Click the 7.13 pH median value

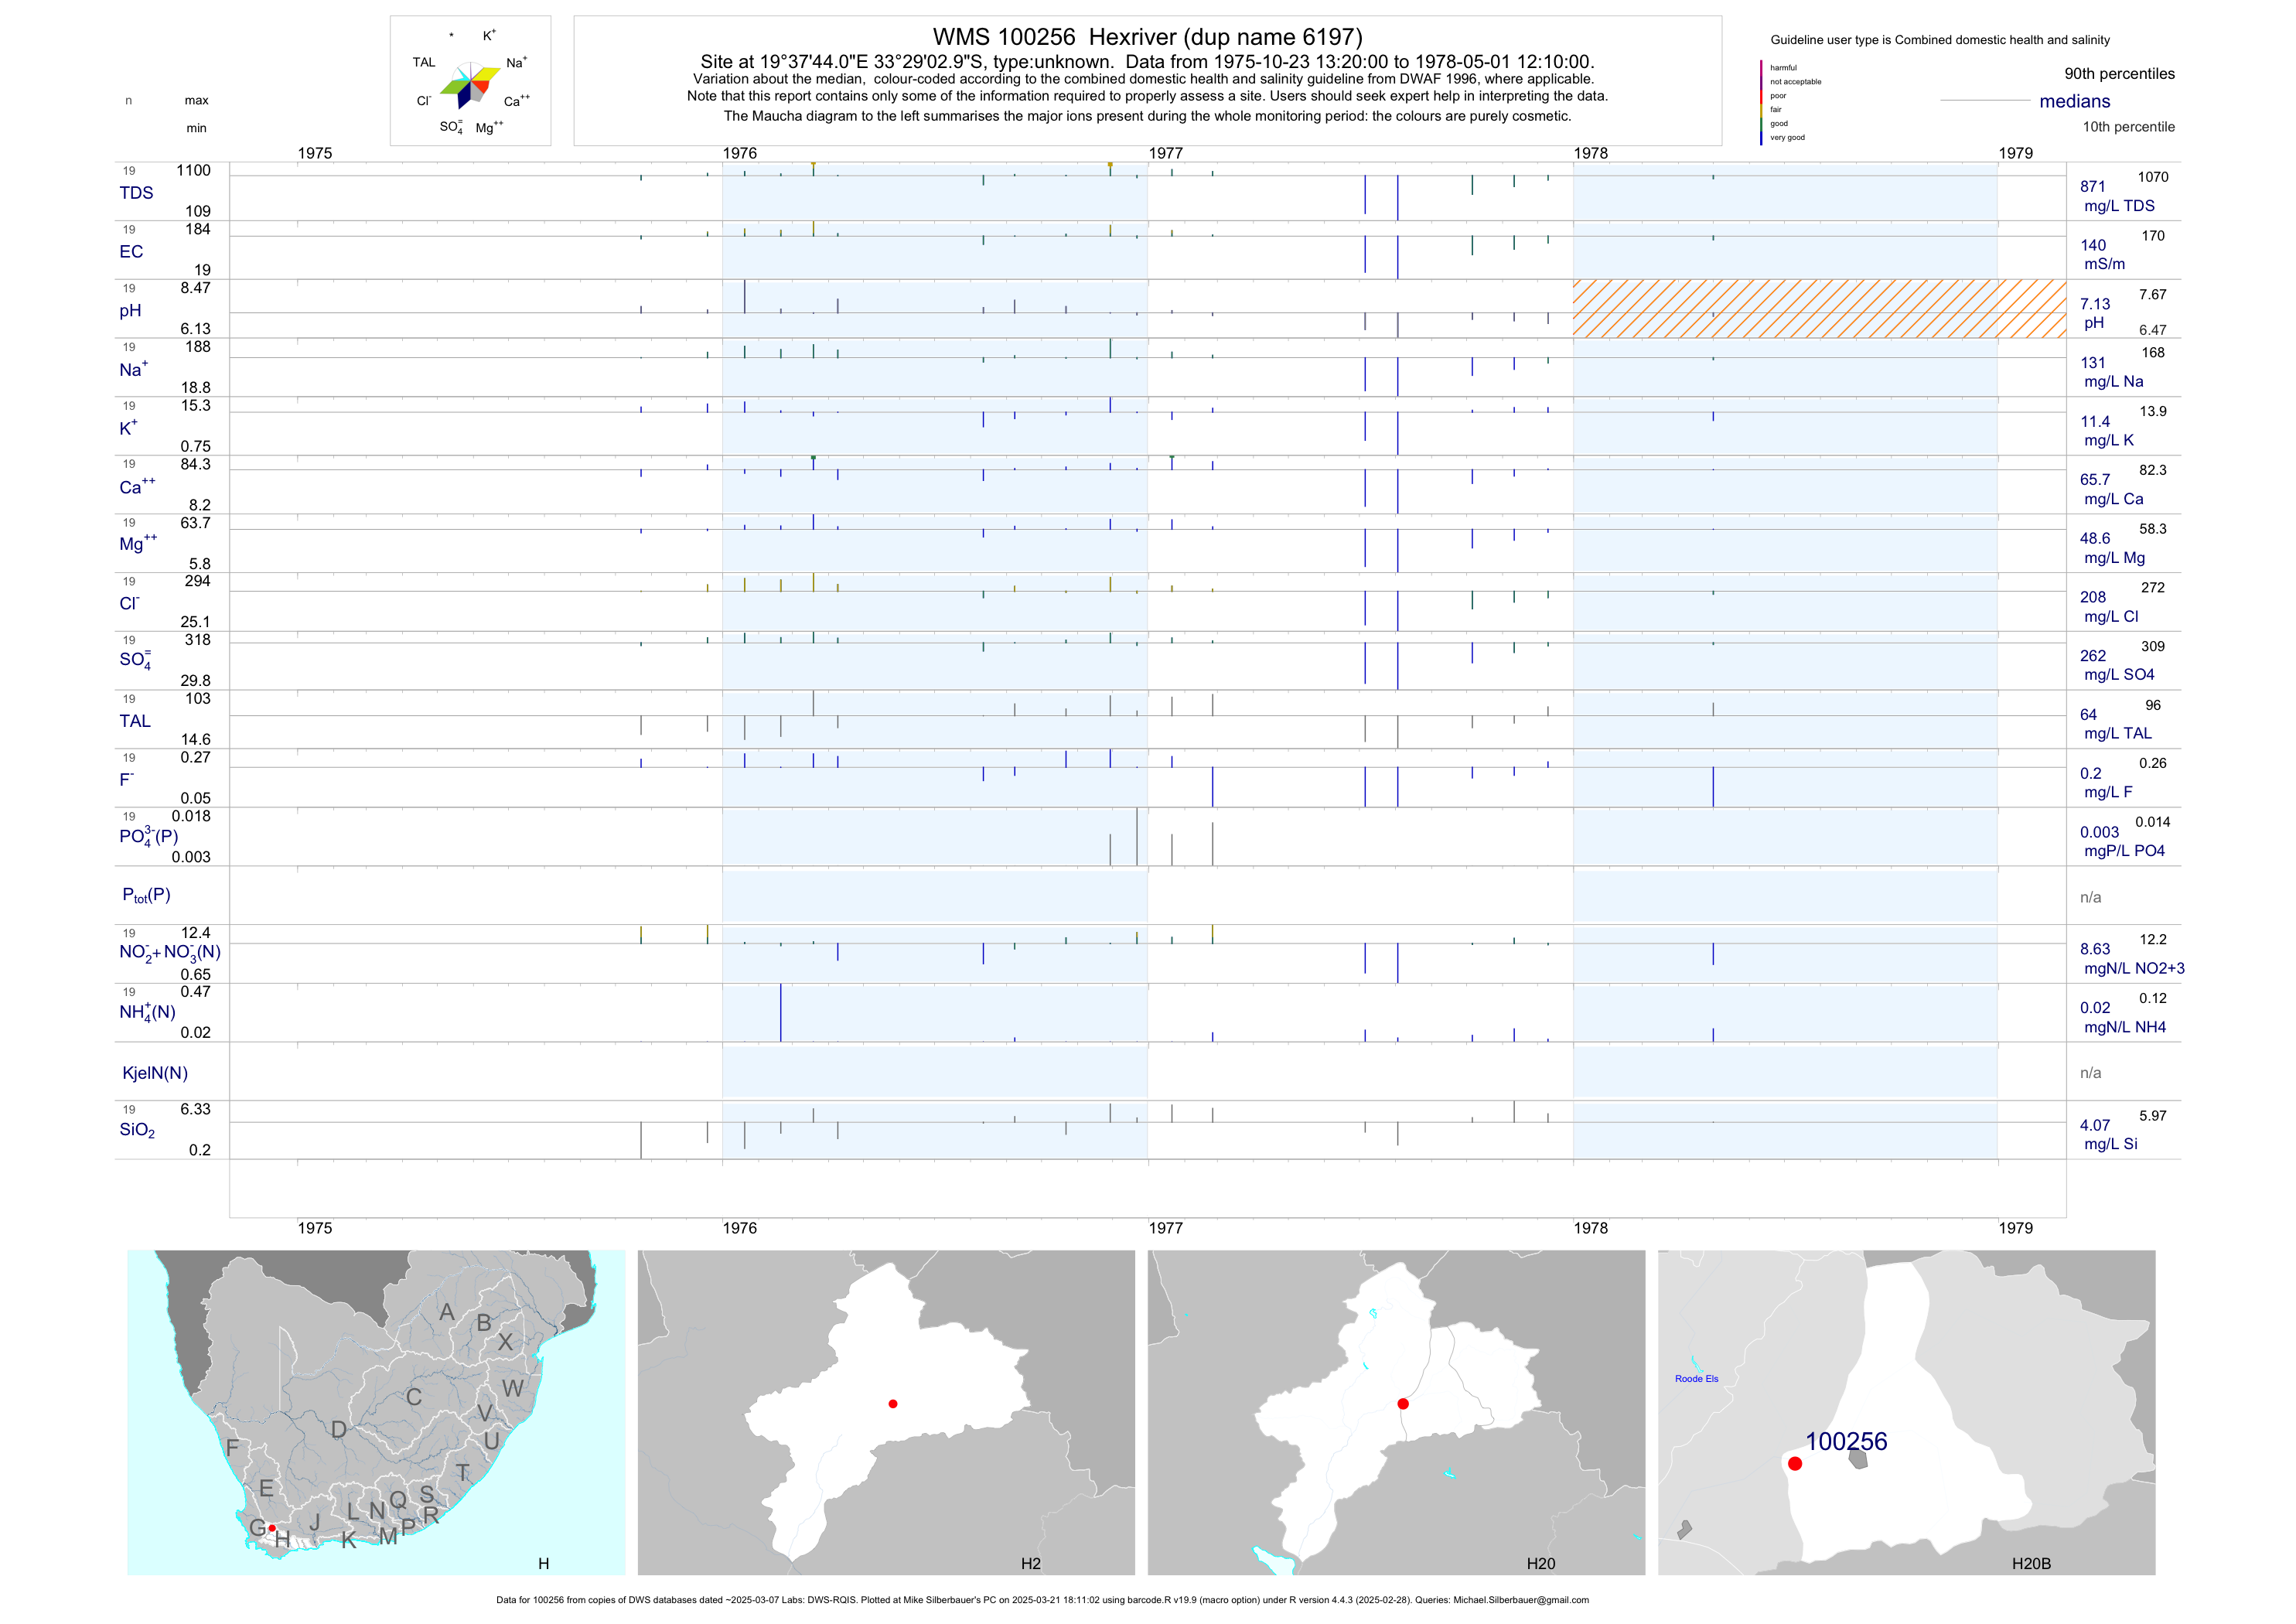point(2095,304)
